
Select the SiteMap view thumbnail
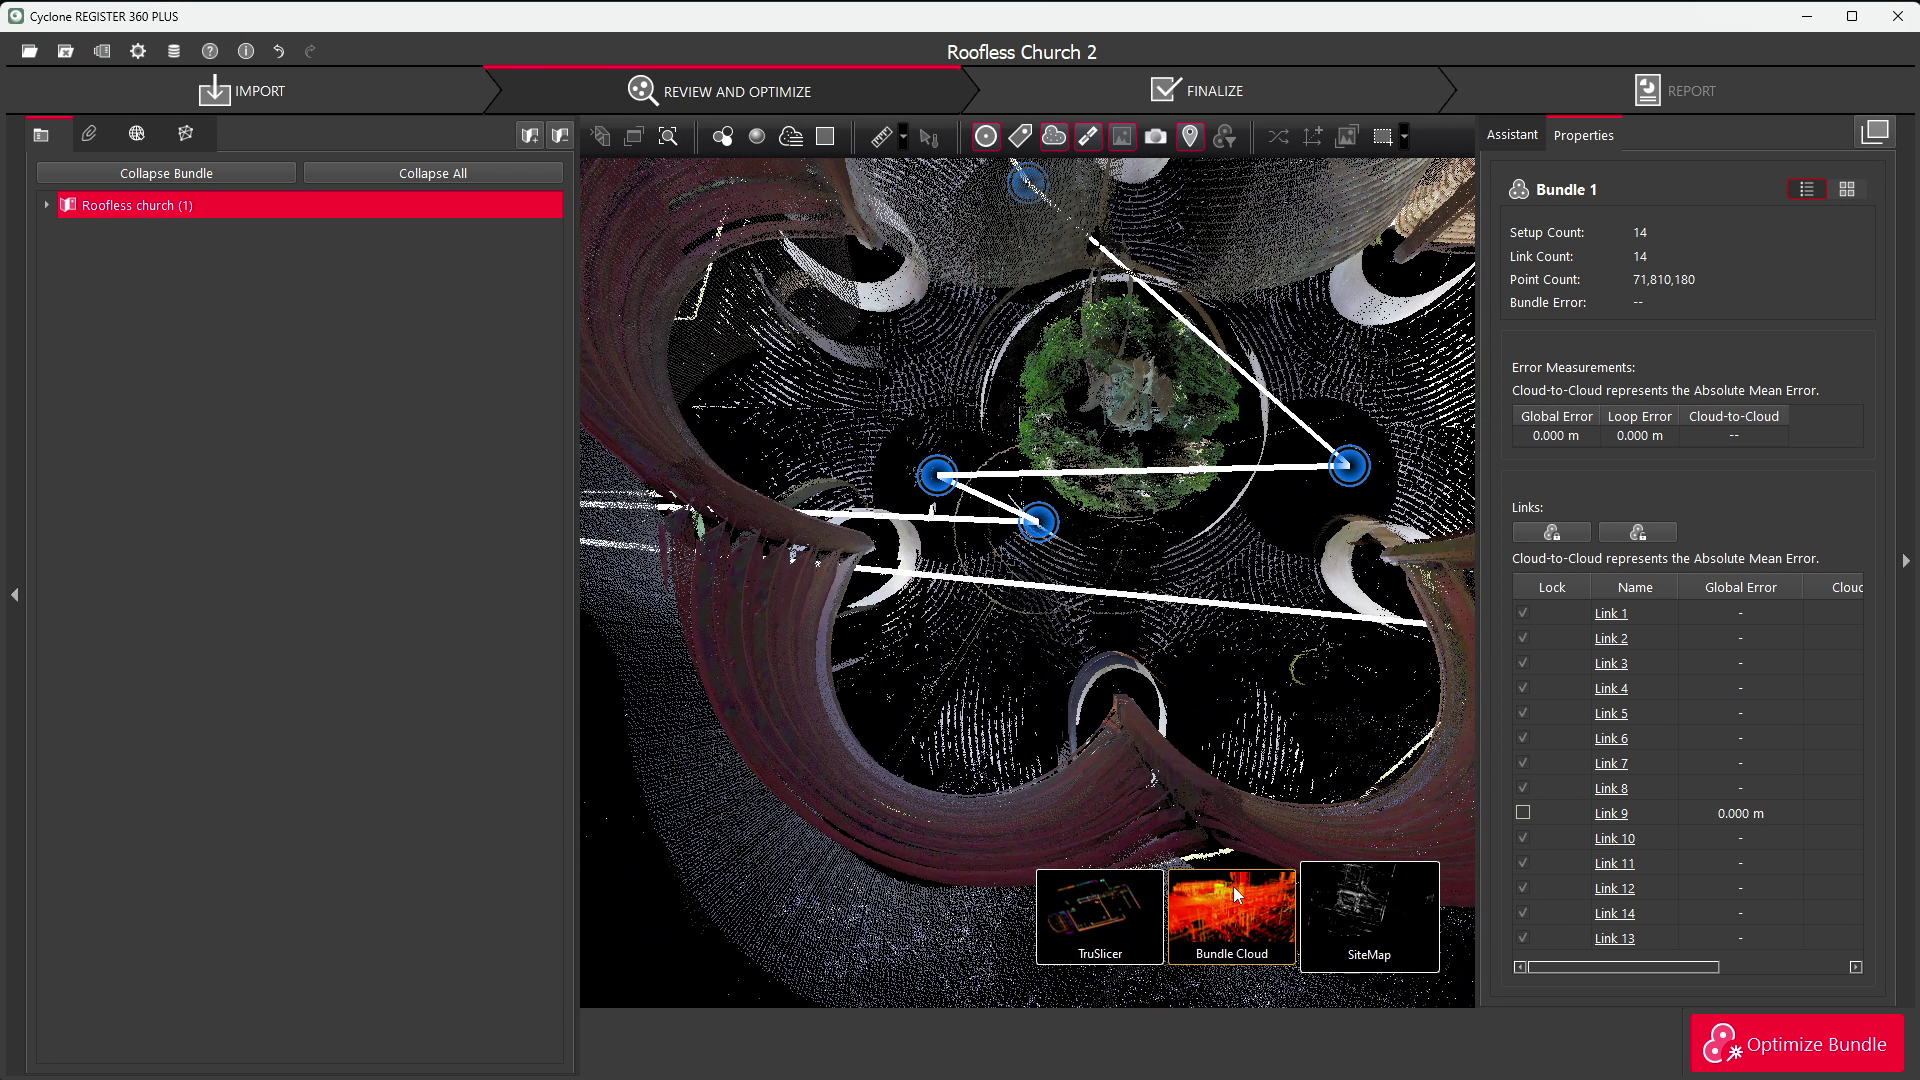point(1369,916)
